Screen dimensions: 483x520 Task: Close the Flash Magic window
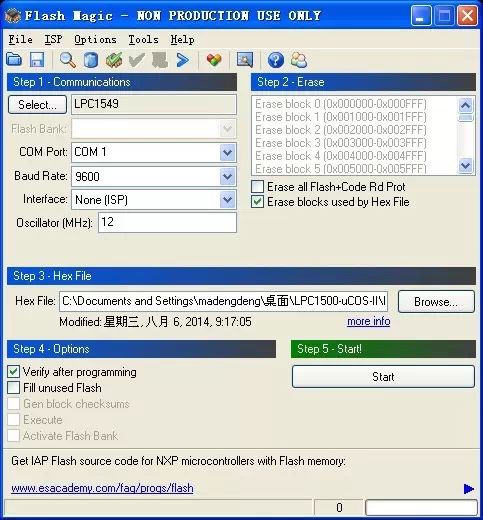467,16
